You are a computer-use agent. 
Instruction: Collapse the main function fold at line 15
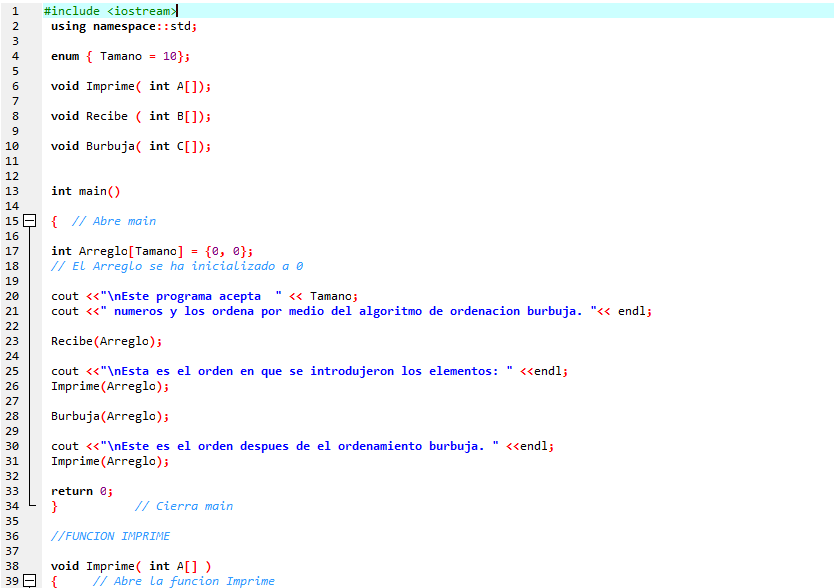click(30, 220)
